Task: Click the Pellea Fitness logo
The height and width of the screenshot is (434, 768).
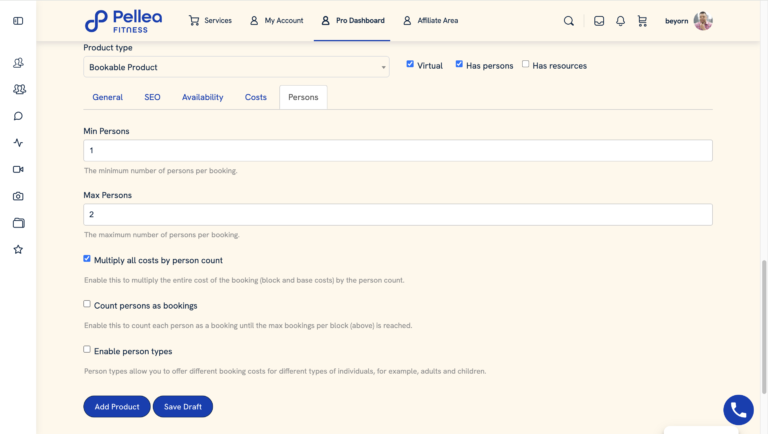Action: pos(123,22)
